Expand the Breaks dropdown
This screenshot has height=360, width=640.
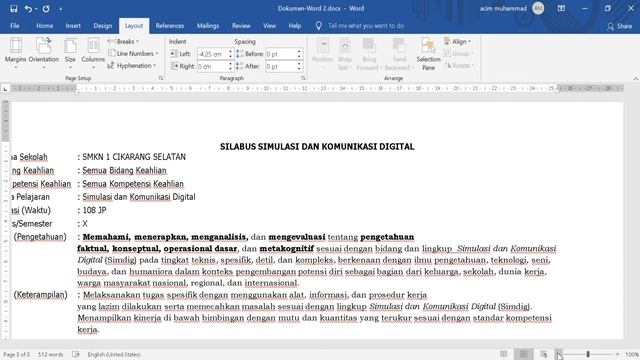pyautogui.click(x=123, y=41)
